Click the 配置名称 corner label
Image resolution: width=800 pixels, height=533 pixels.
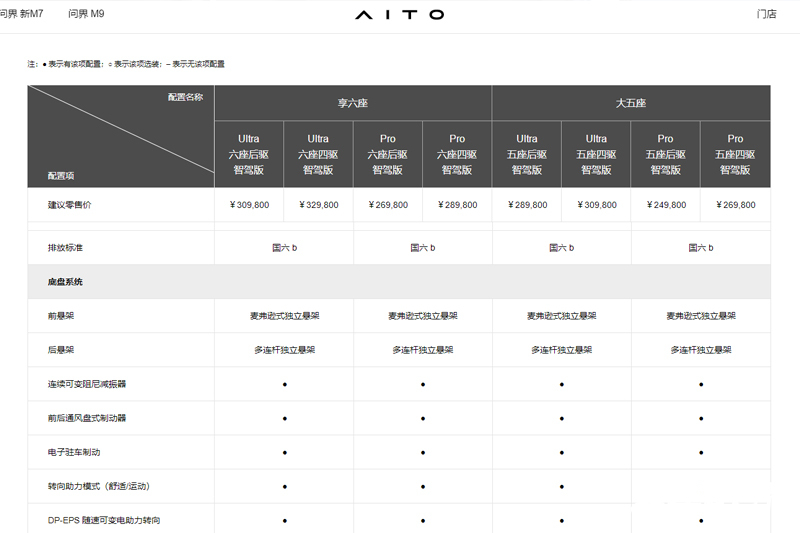coord(185,97)
